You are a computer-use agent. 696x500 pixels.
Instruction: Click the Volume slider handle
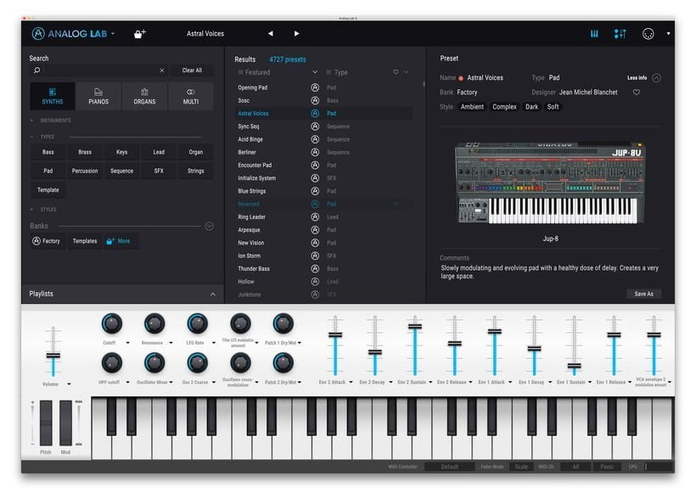point(53,355)
